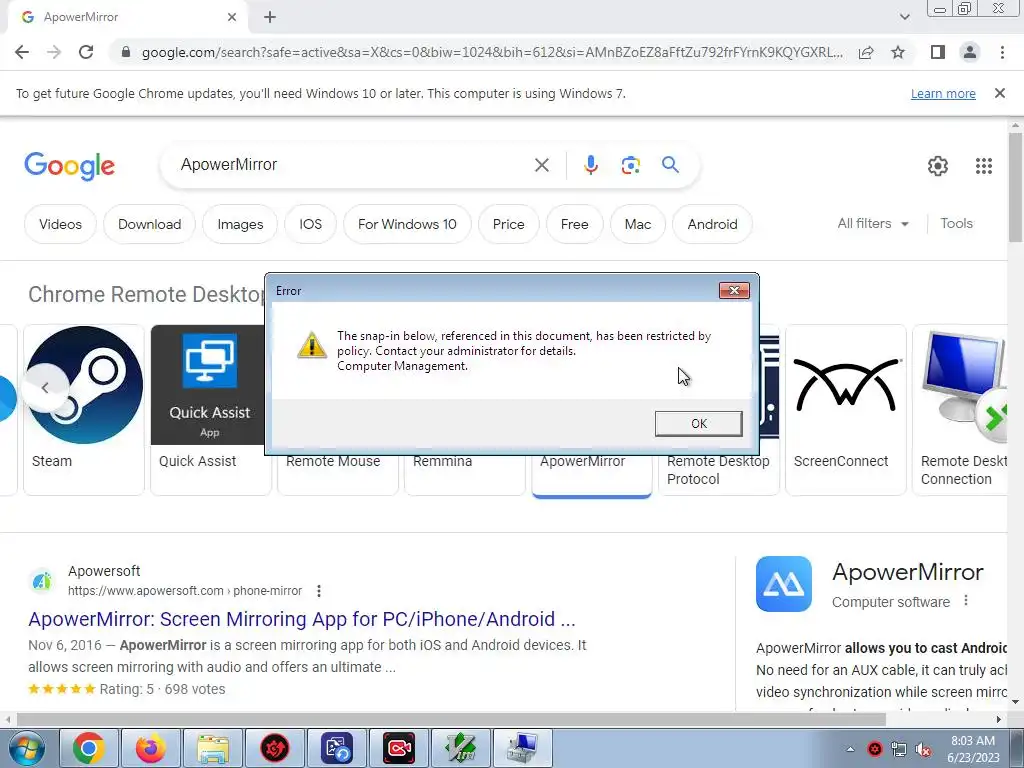Screen dimensions: 1024x768
Task: Click the browser forward arrow
Action: click(54, 52)
